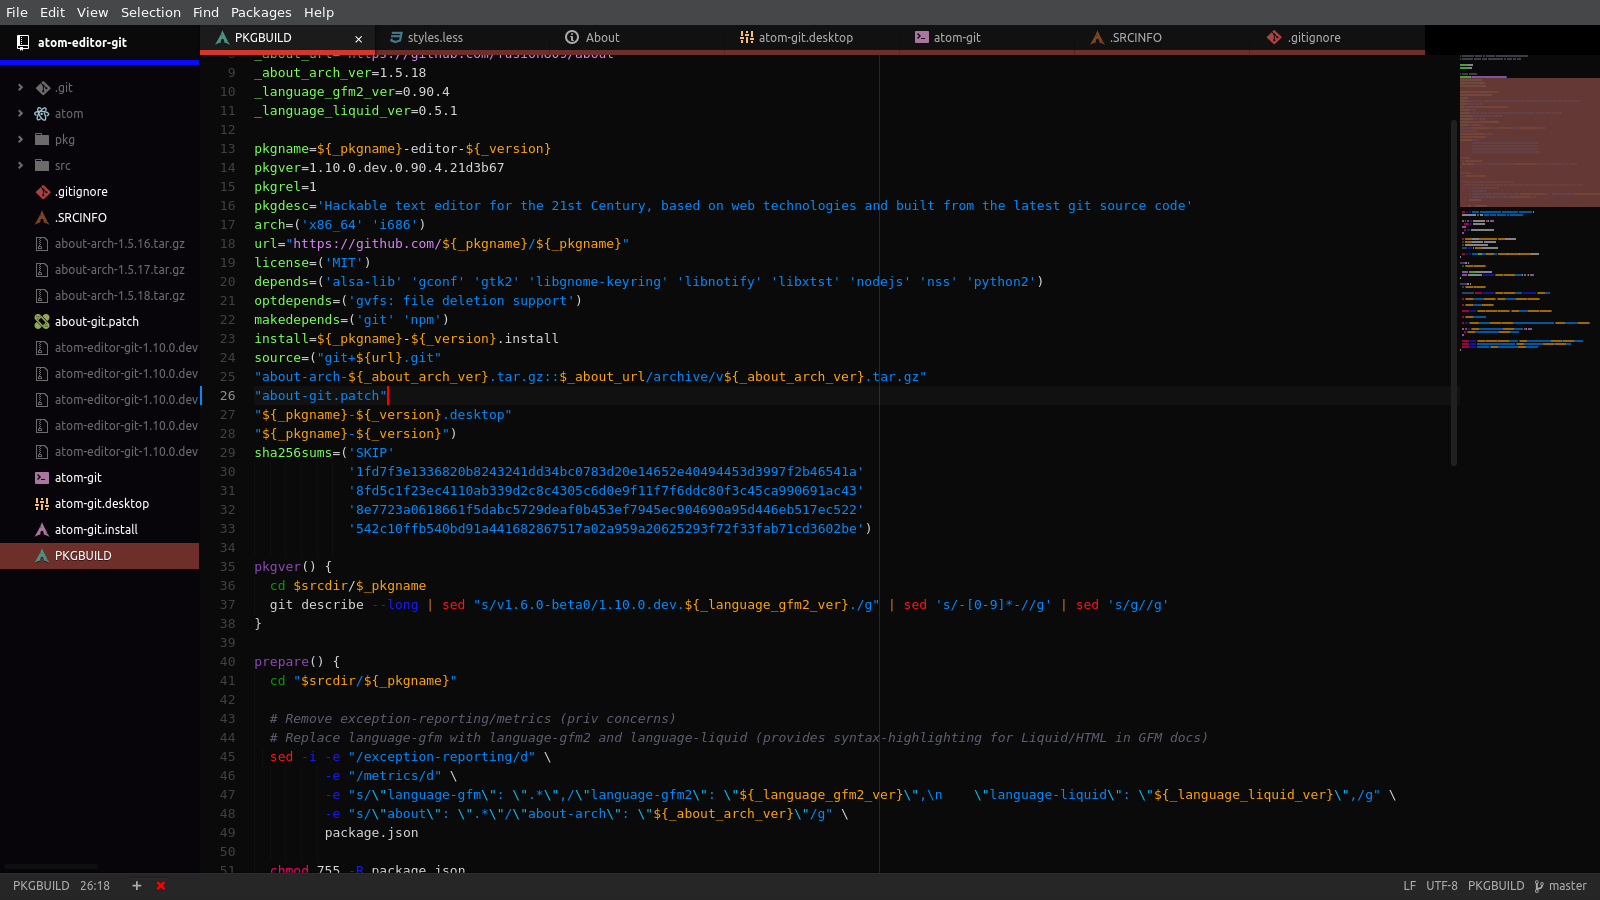Click the .git folder icon in the tree
The image size is (1600, 900).
coord(42,88)
